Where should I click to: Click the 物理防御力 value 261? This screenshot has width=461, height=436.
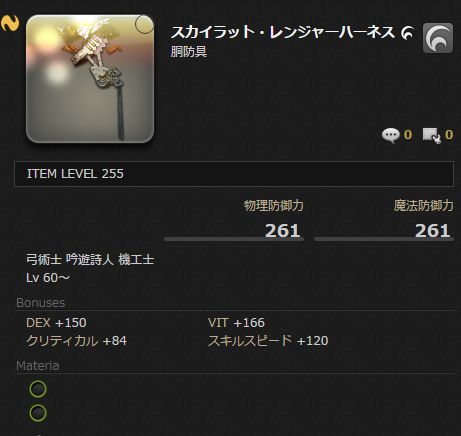click(283, 231)
